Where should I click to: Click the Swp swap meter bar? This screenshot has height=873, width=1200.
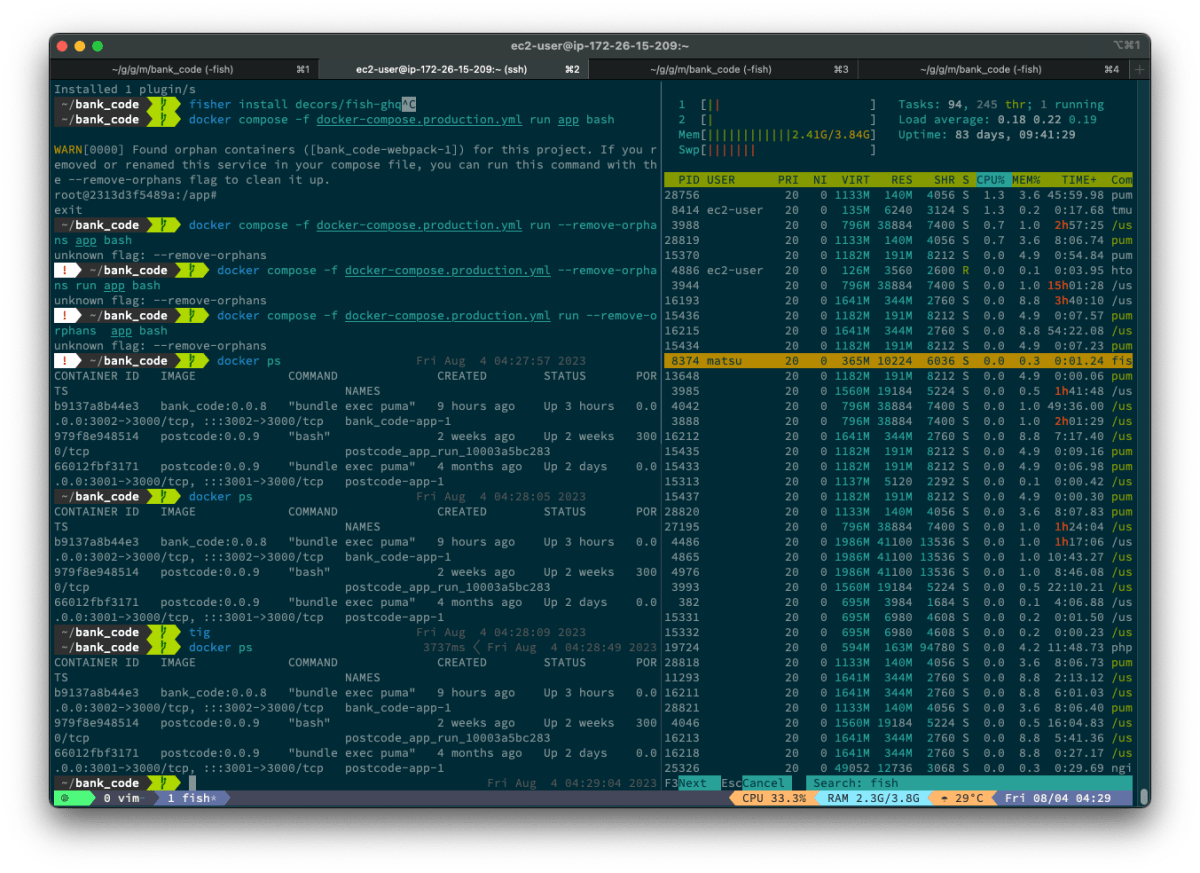(x=778, y=150)
